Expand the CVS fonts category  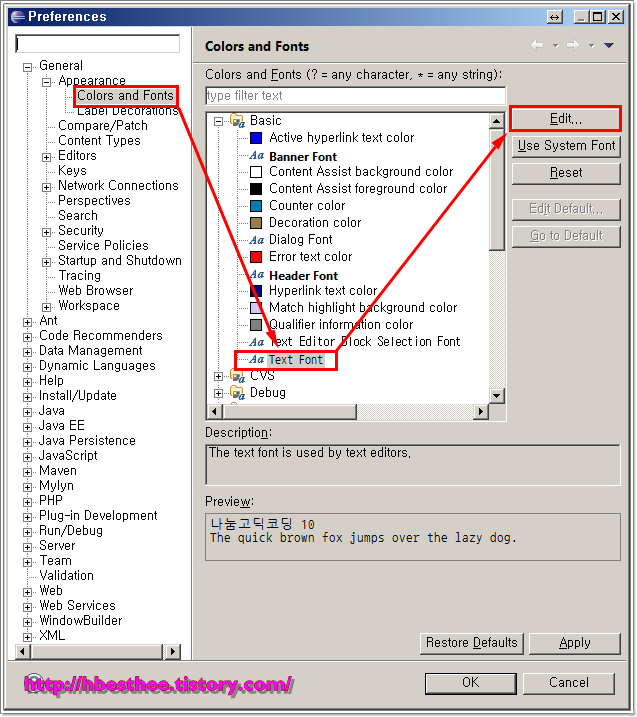219,376
